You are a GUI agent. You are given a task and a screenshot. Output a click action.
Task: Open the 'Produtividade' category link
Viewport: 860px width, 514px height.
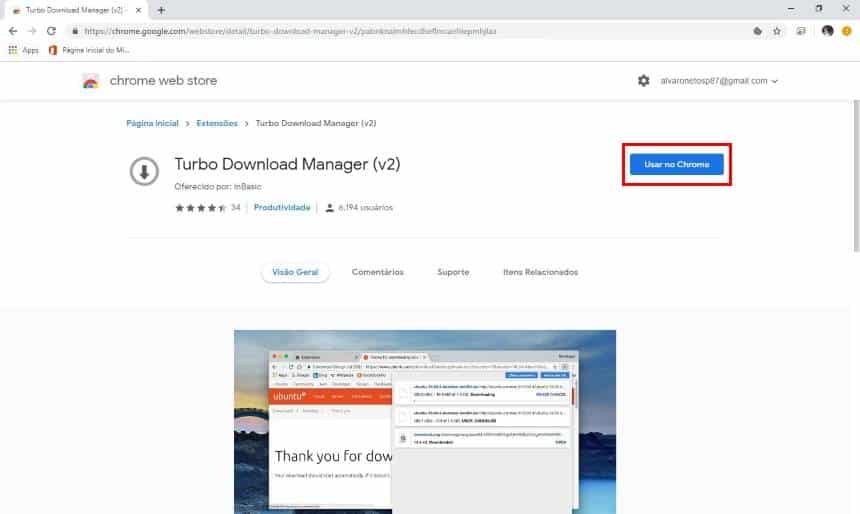click(282, 207)
